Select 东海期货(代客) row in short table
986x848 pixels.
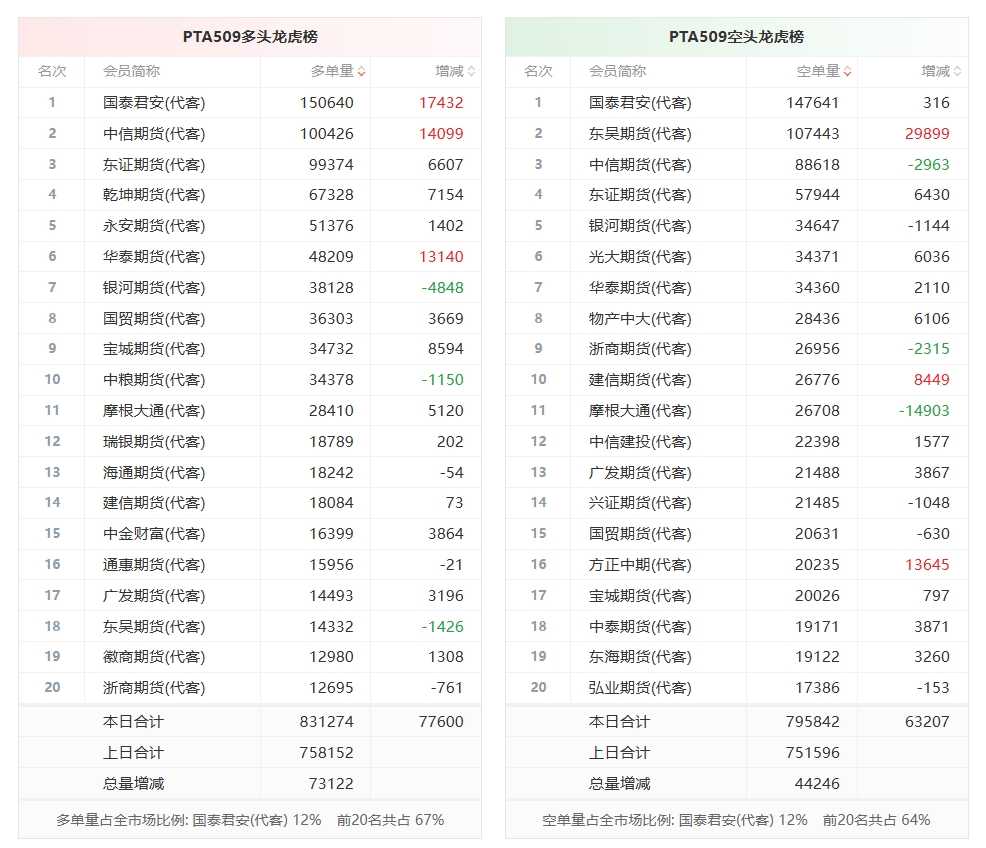[736, 657]
